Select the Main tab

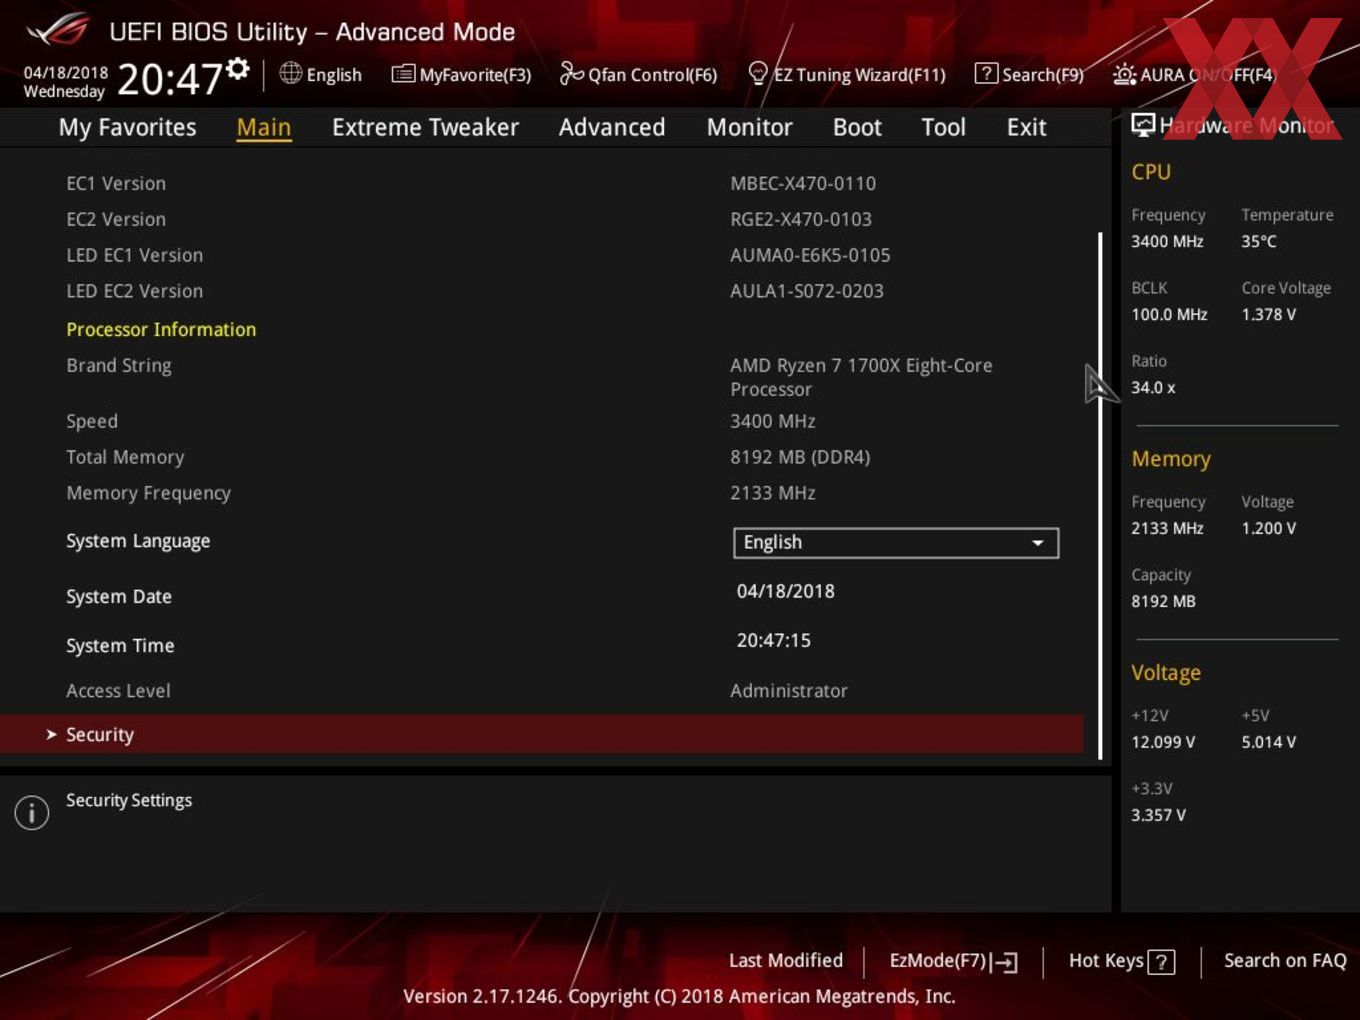coord(264,127)
